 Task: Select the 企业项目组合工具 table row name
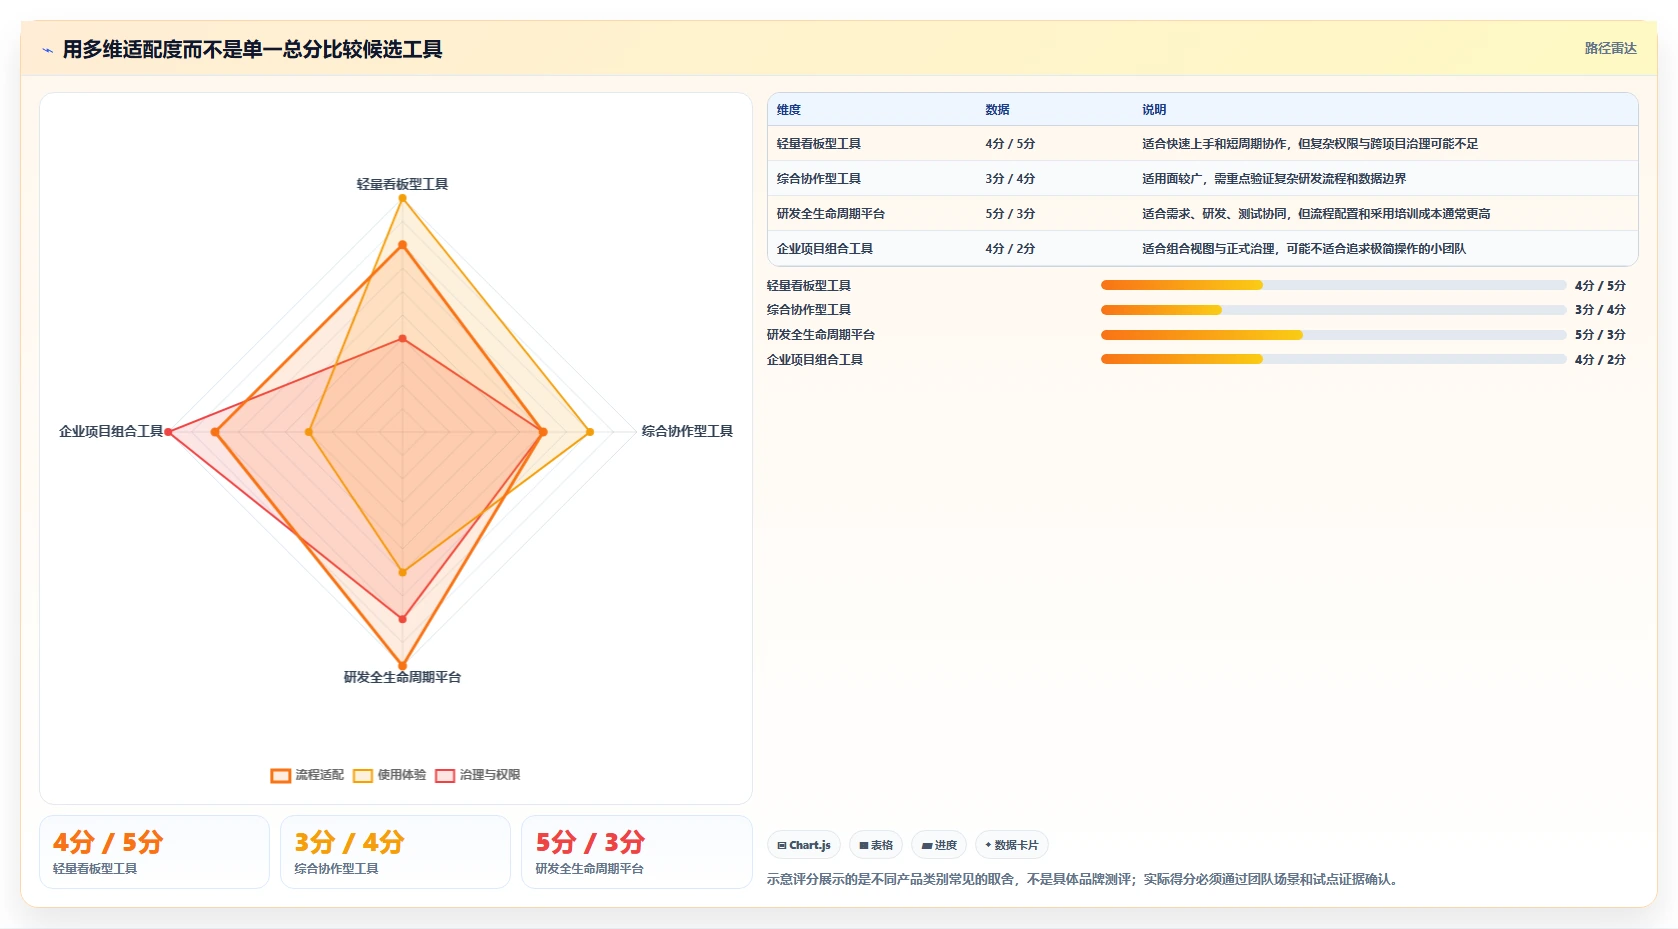click(x=825, y=249)
